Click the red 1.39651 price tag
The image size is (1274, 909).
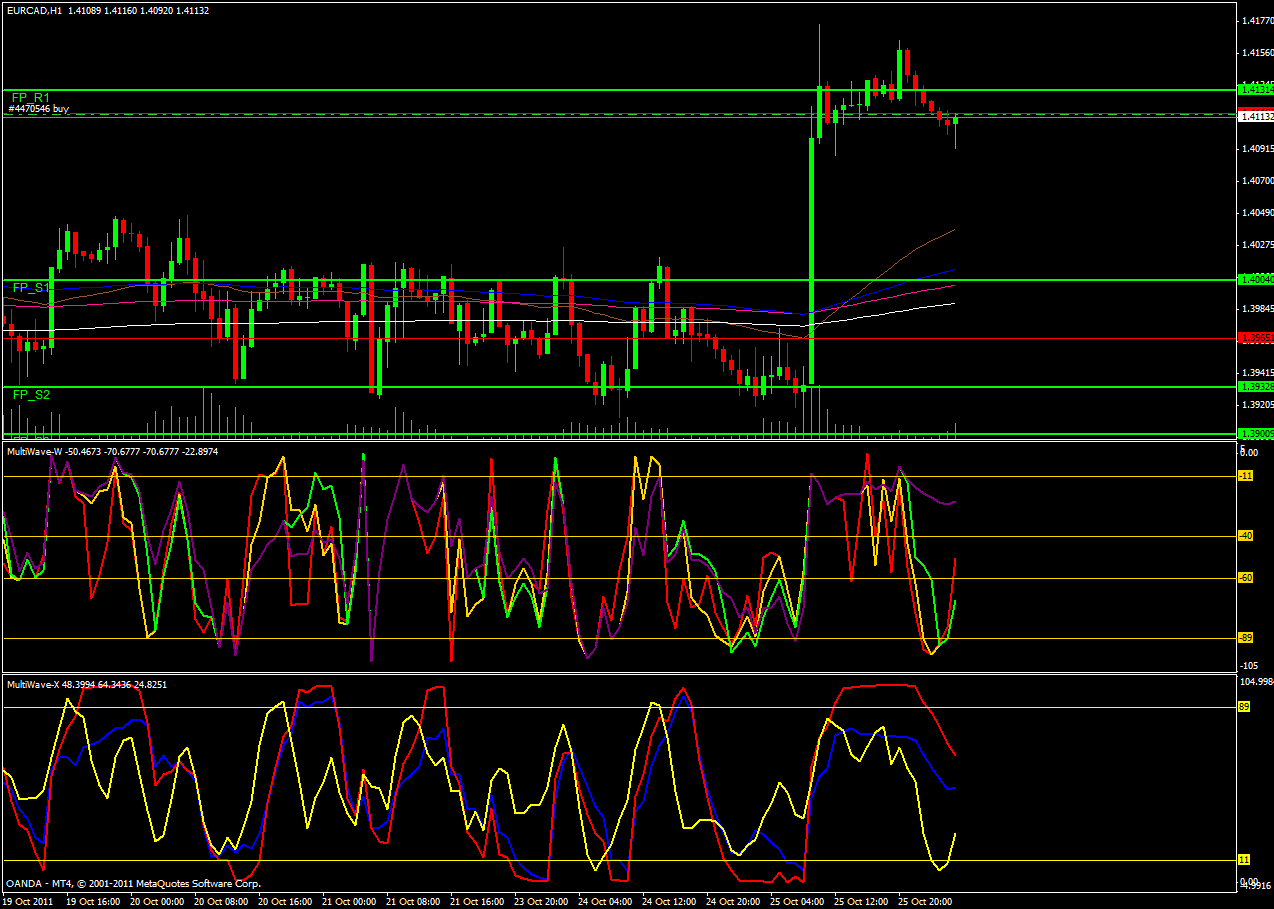pos(1255,338)
